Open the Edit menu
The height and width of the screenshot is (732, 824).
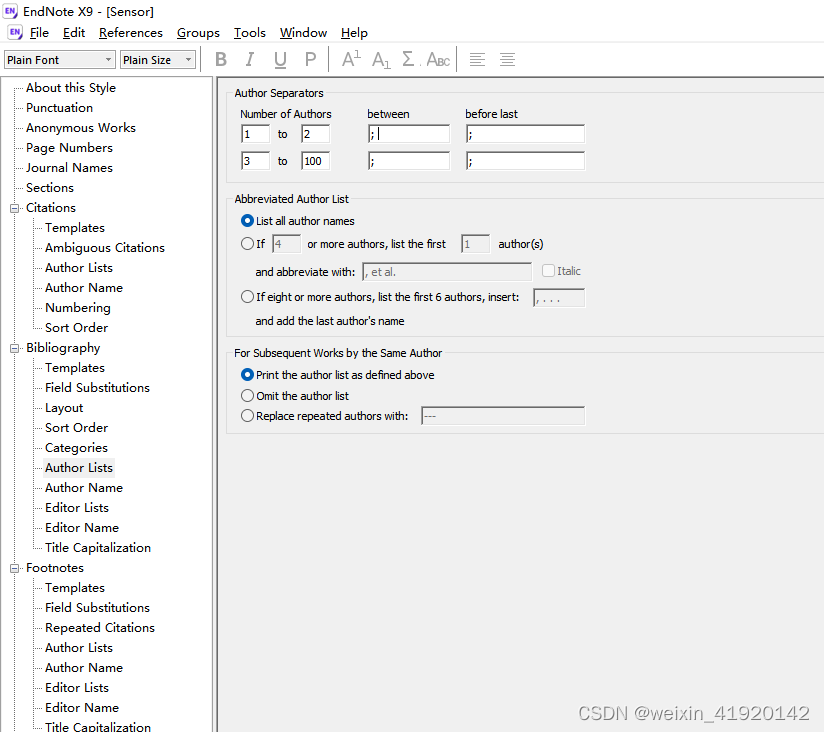[74, 33]
